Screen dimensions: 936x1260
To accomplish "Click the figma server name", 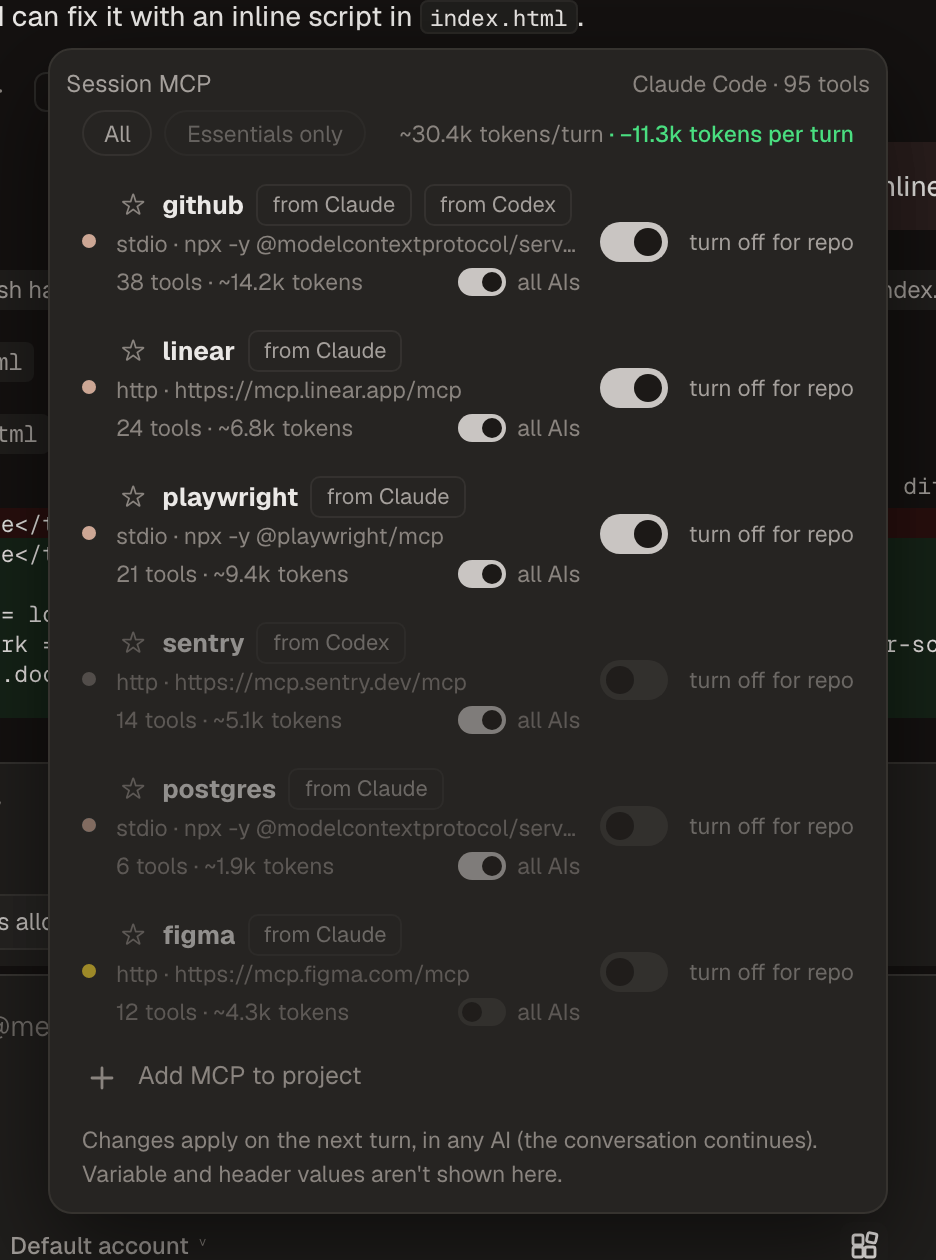I will [199, 935].
